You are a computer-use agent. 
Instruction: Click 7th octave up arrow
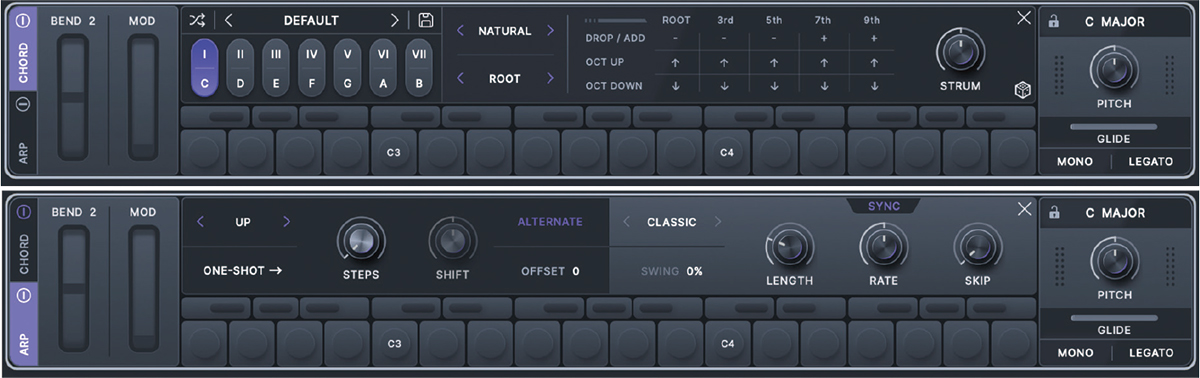[x=823, y=62]
